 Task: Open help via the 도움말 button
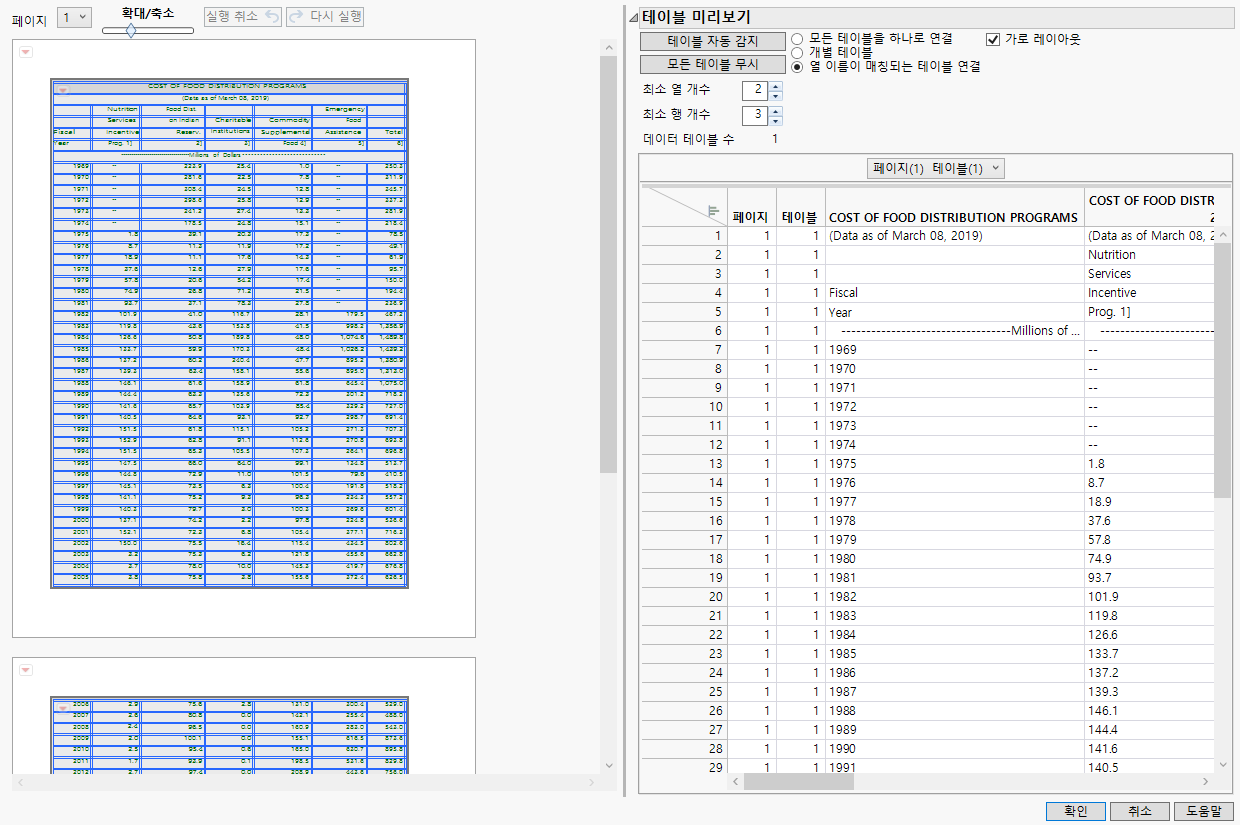coord(1203,811)
